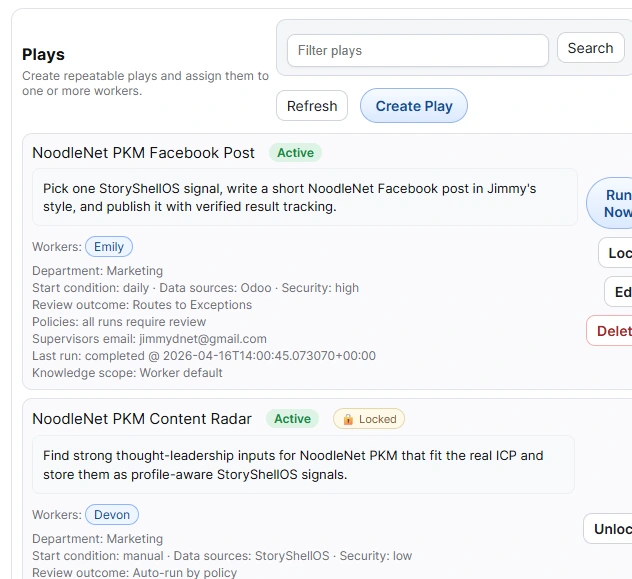The image size is (632, 579).
Task: Click the Active badge on Facebook Post play
Action: [295, 153]
